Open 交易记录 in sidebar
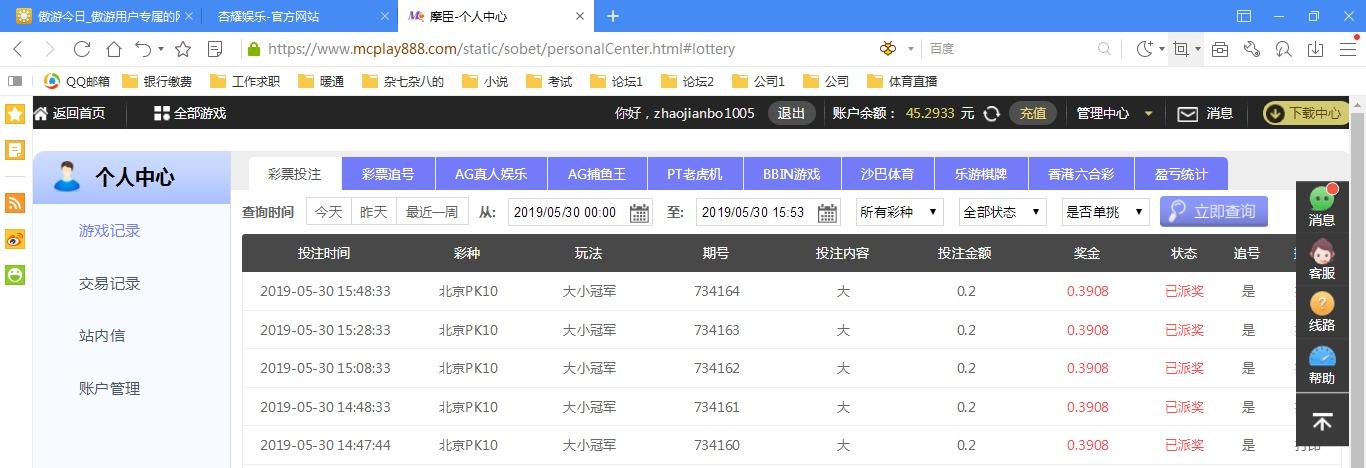The height and width of the screenshot is (468, 1366). tap(109, 284)
